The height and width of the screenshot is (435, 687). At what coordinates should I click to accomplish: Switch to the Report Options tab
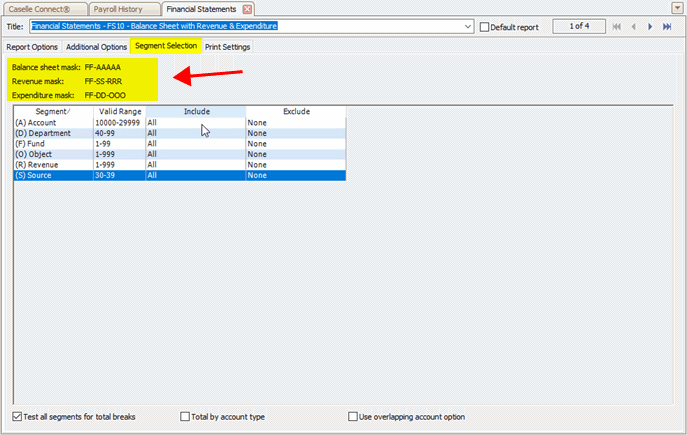pos(32,46)
